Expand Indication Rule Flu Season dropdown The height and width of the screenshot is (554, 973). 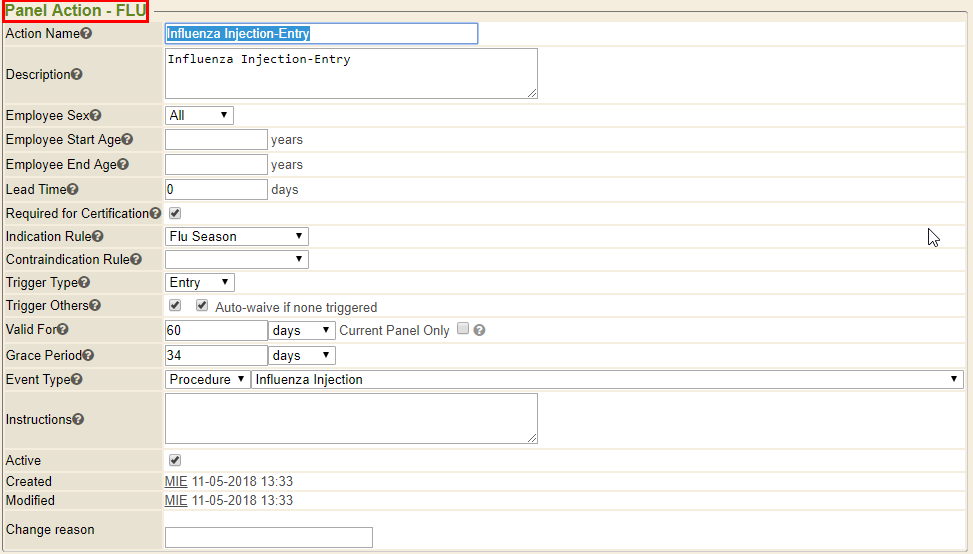tap(236, 236)
